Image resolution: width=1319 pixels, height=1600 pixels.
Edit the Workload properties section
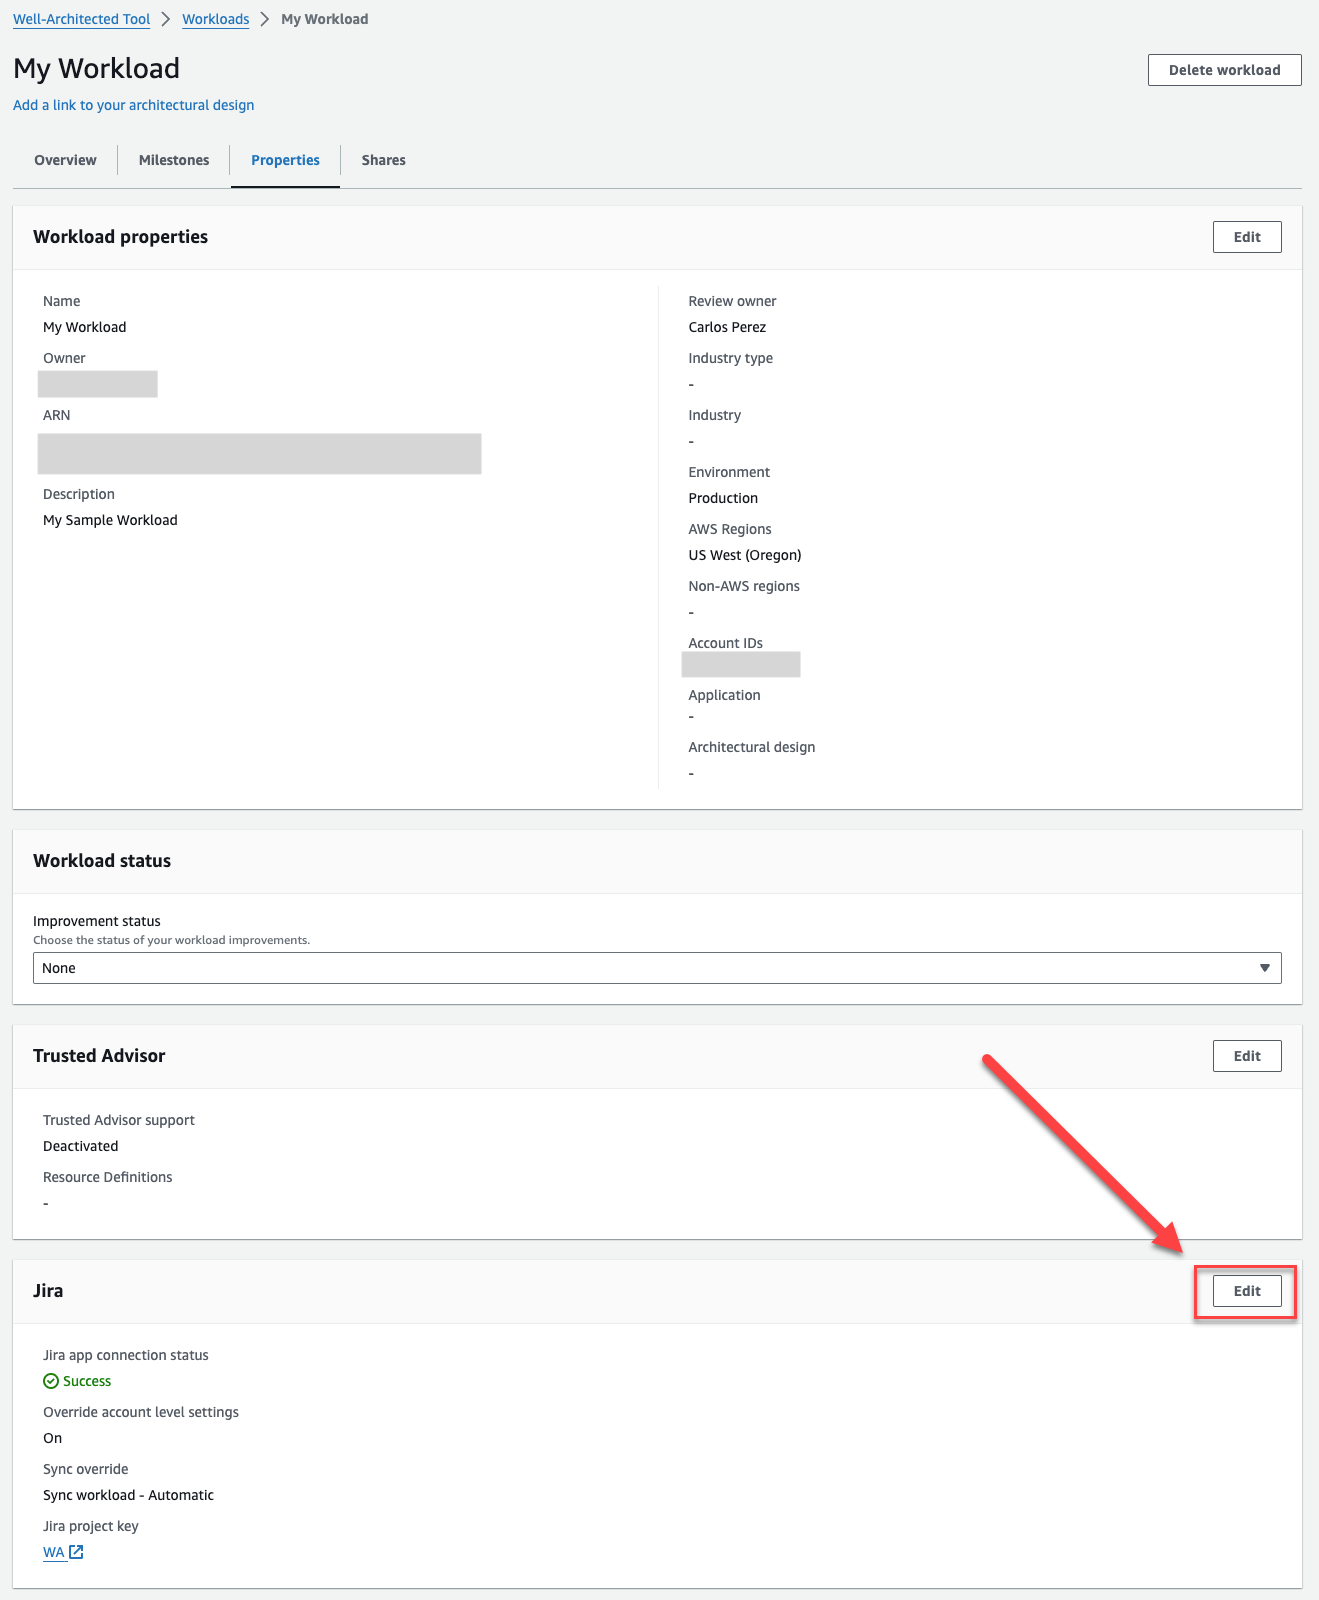[x=1247, y=237]
